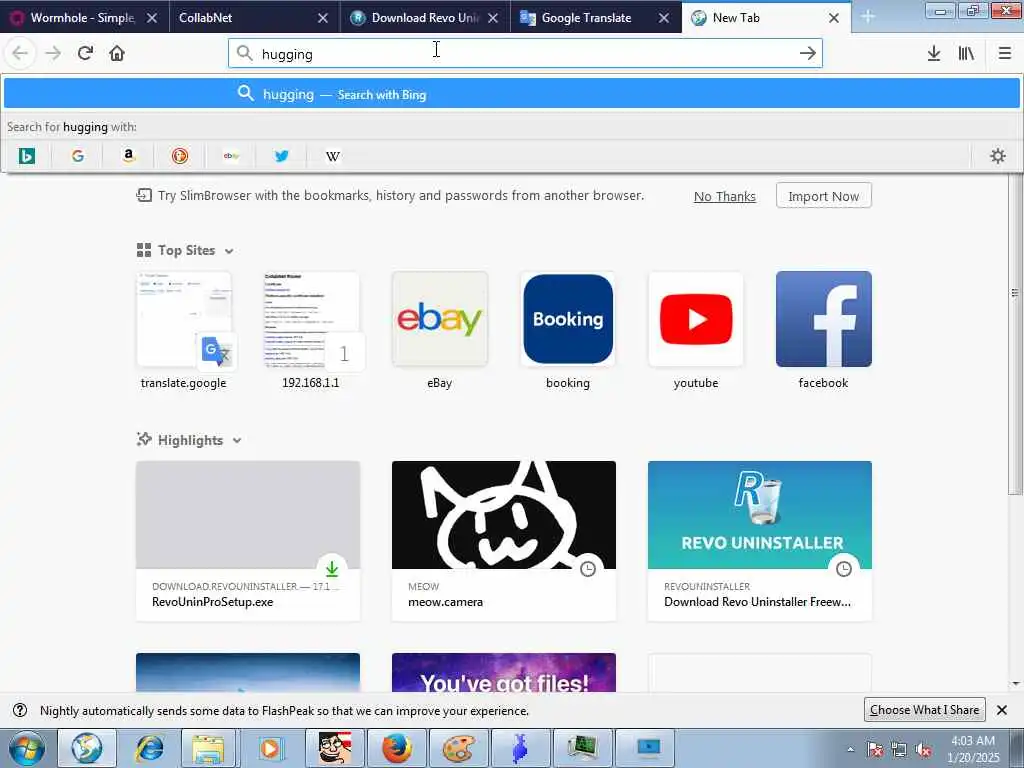Show hidden system tray icons
Viewport: 1024px width, 768px height.
tap(850, 750)
